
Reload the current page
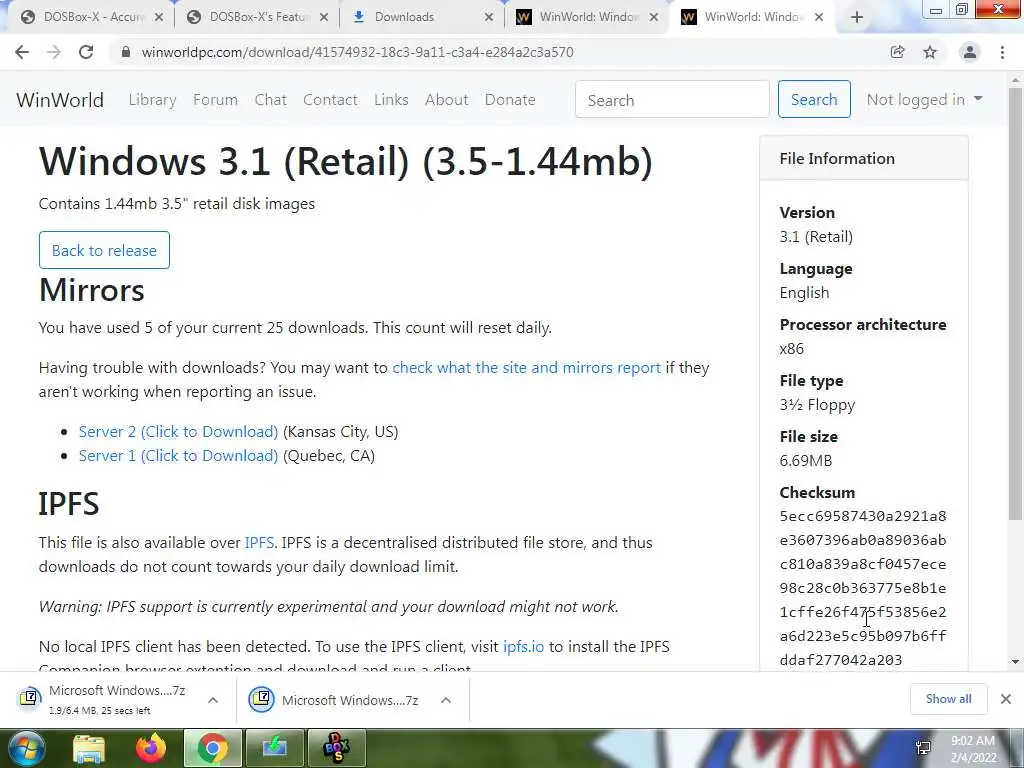pos(86,52)
